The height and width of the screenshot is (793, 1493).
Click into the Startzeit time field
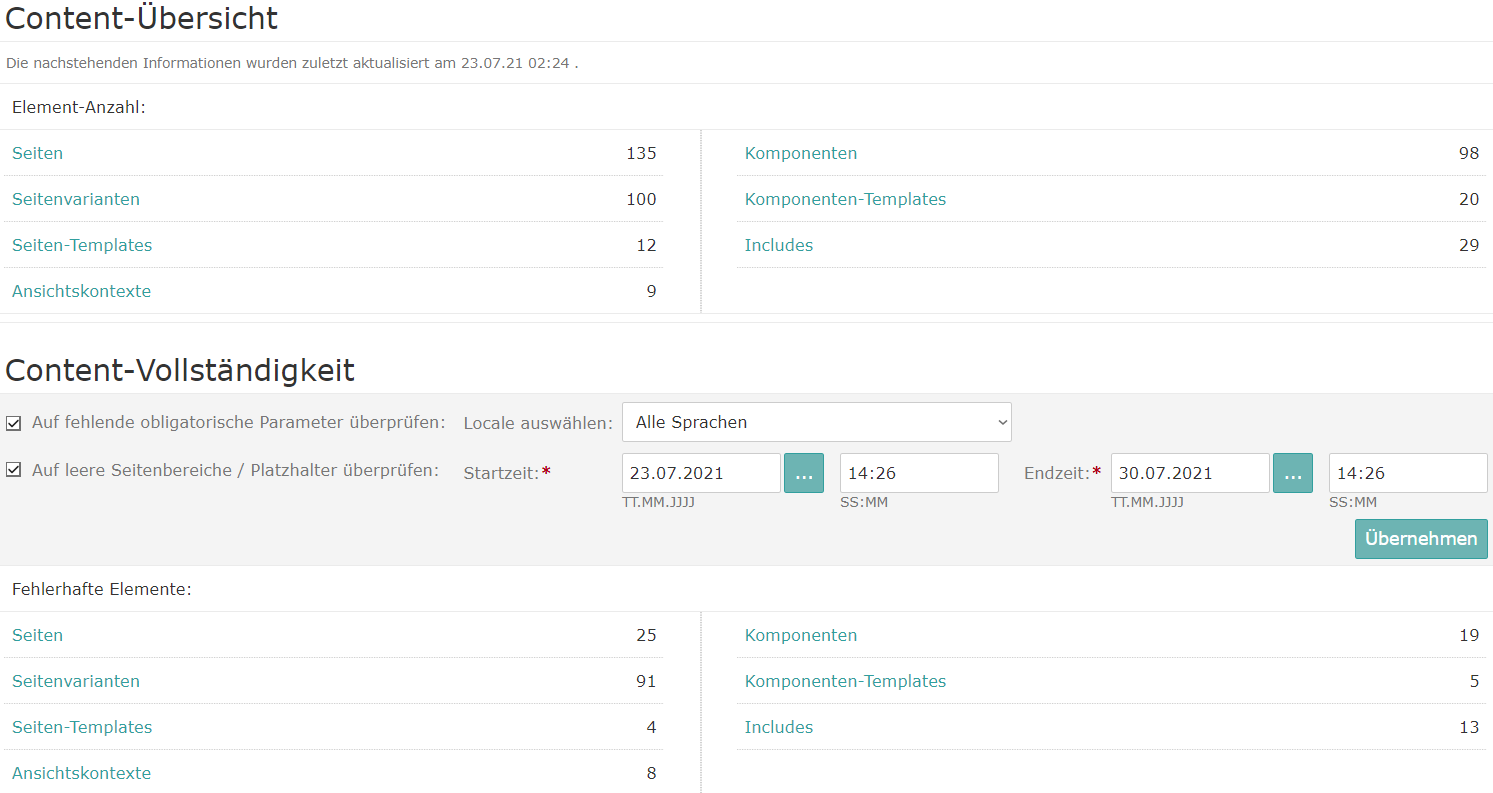coord(918,473)
